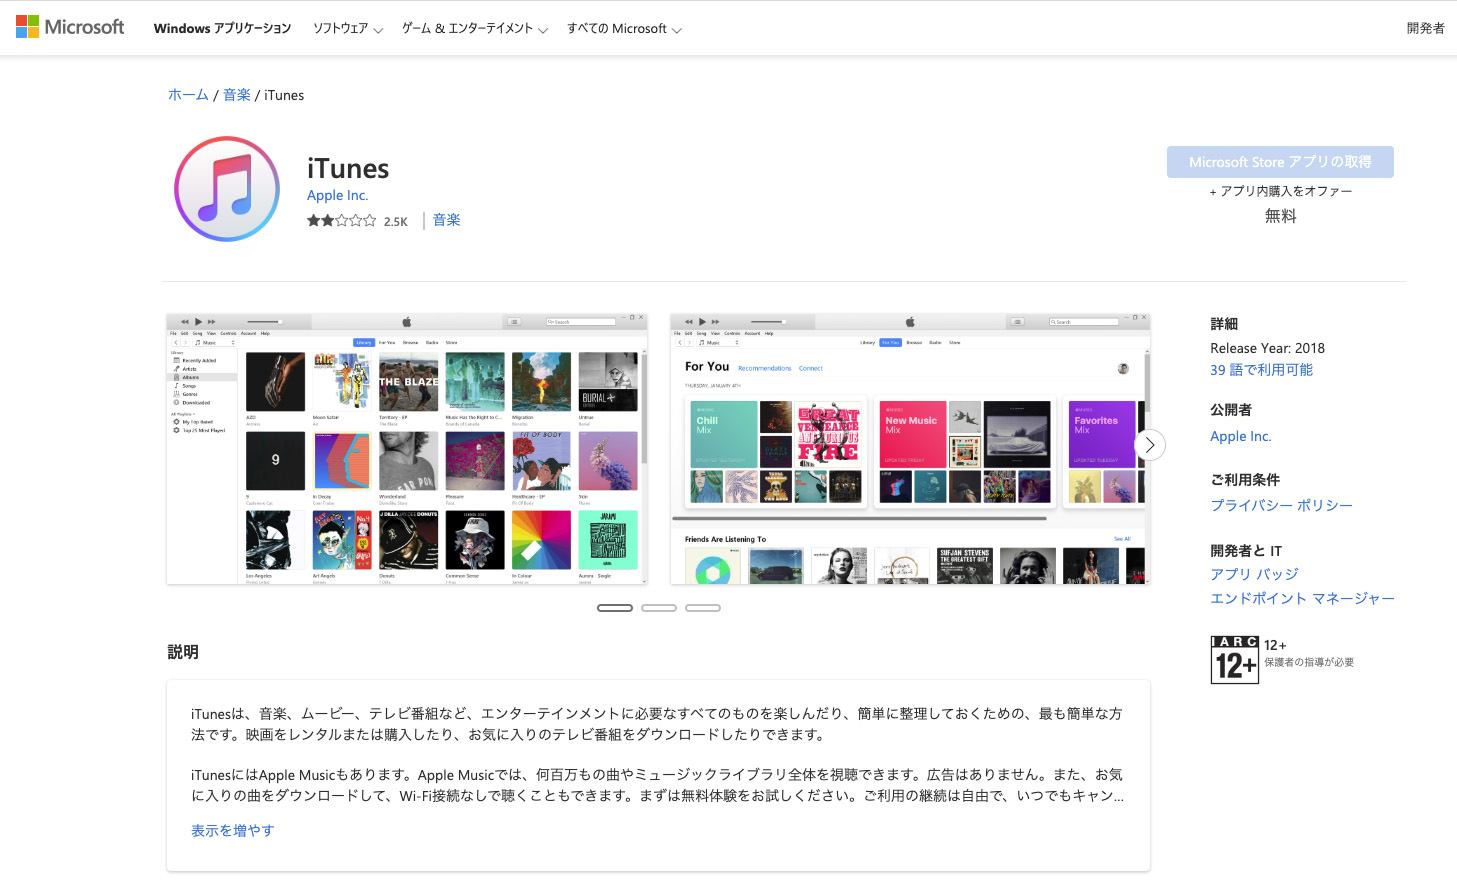Click the iTunes app icon

227,189
